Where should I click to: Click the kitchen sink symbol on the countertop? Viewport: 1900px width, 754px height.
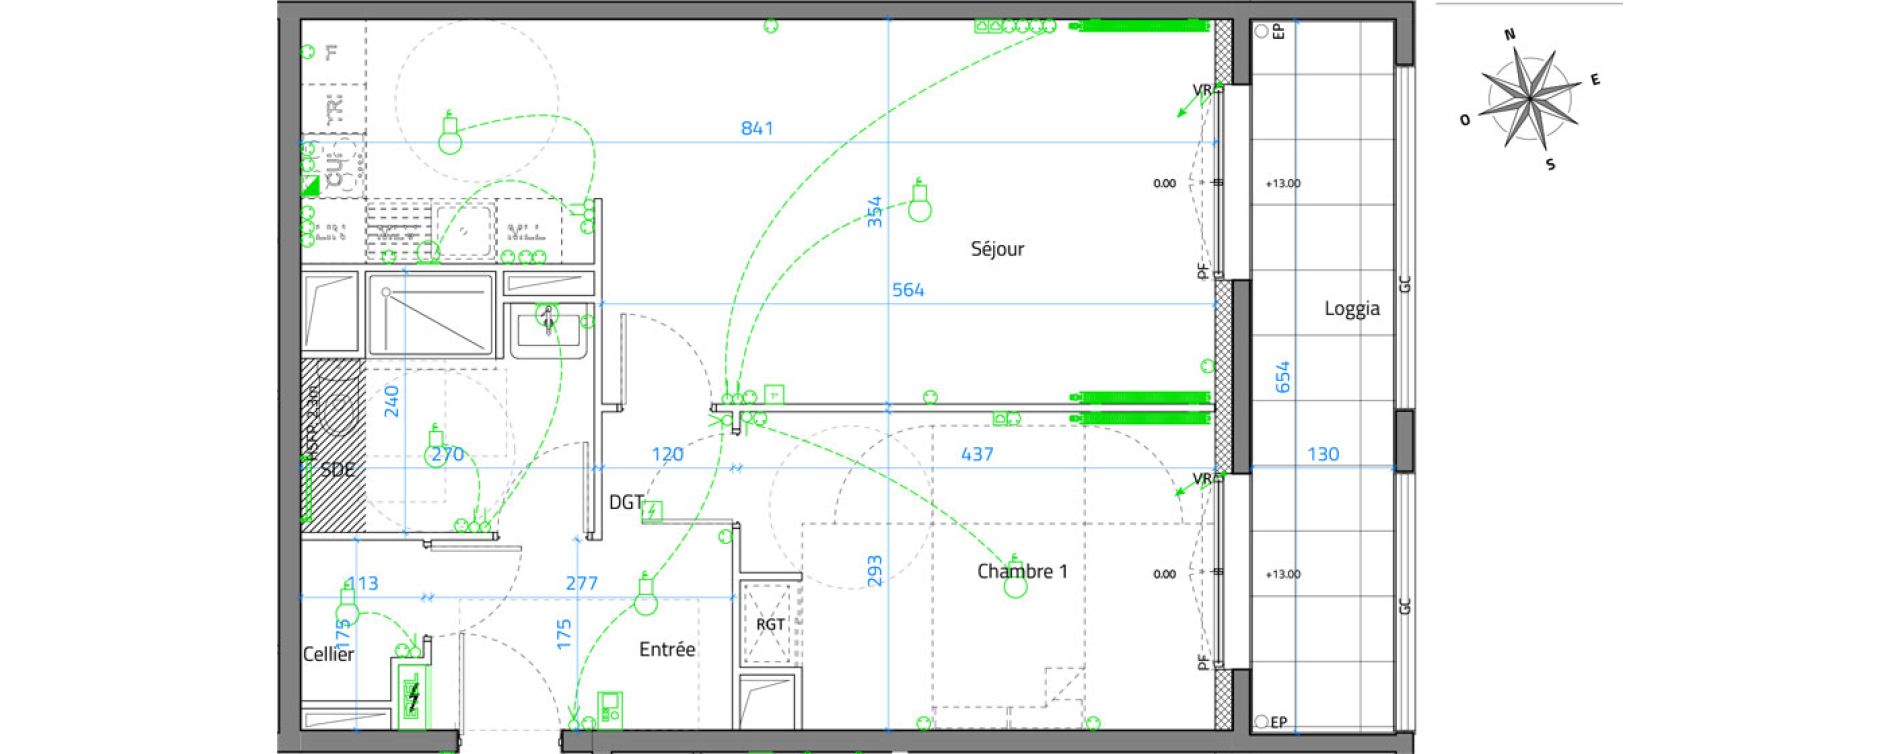coord(463,230)
